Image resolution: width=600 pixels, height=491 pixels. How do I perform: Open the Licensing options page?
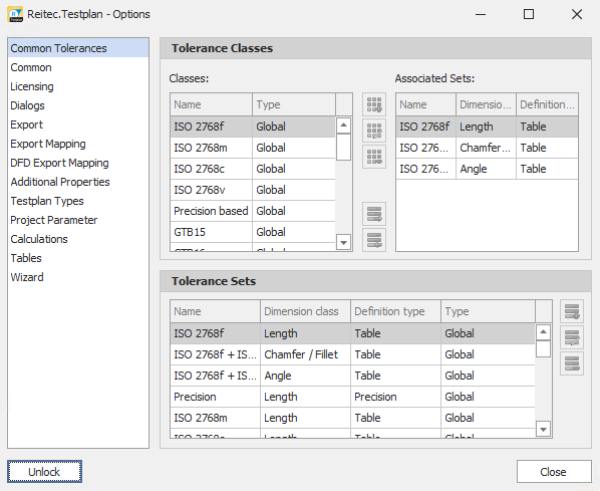[x=32, y=87]
